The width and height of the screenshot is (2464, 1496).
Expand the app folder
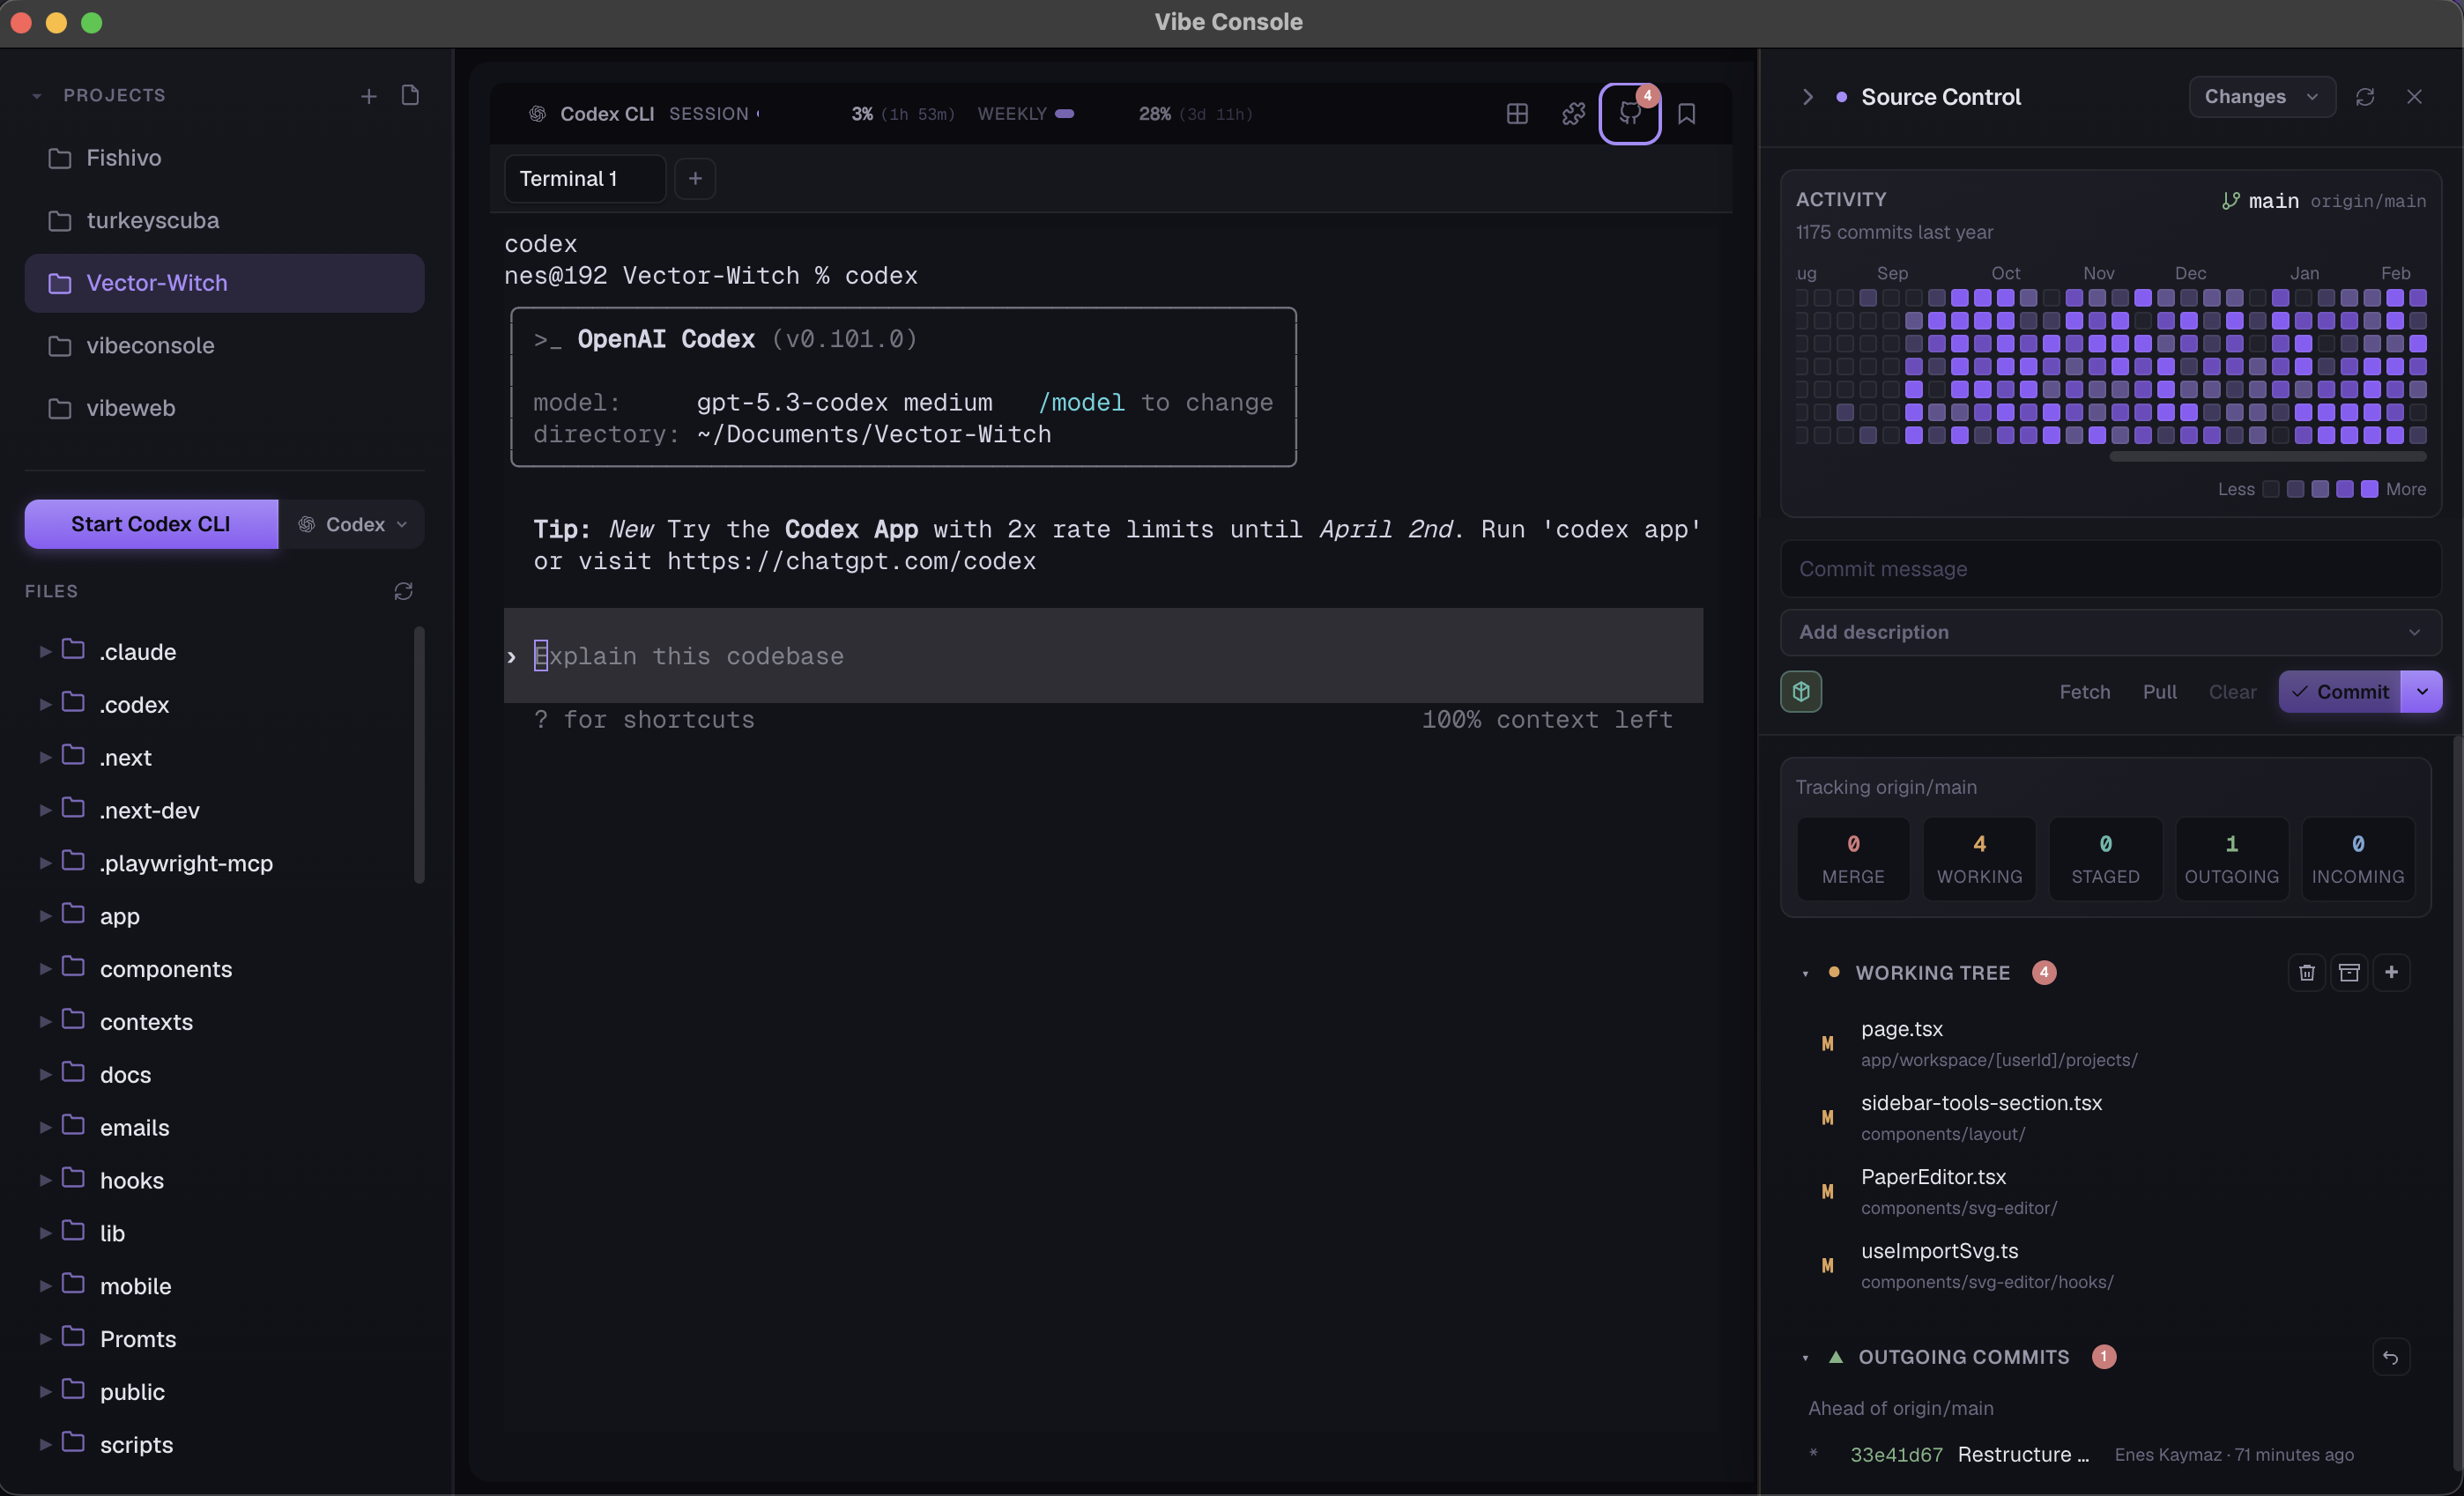click(45, 916)
